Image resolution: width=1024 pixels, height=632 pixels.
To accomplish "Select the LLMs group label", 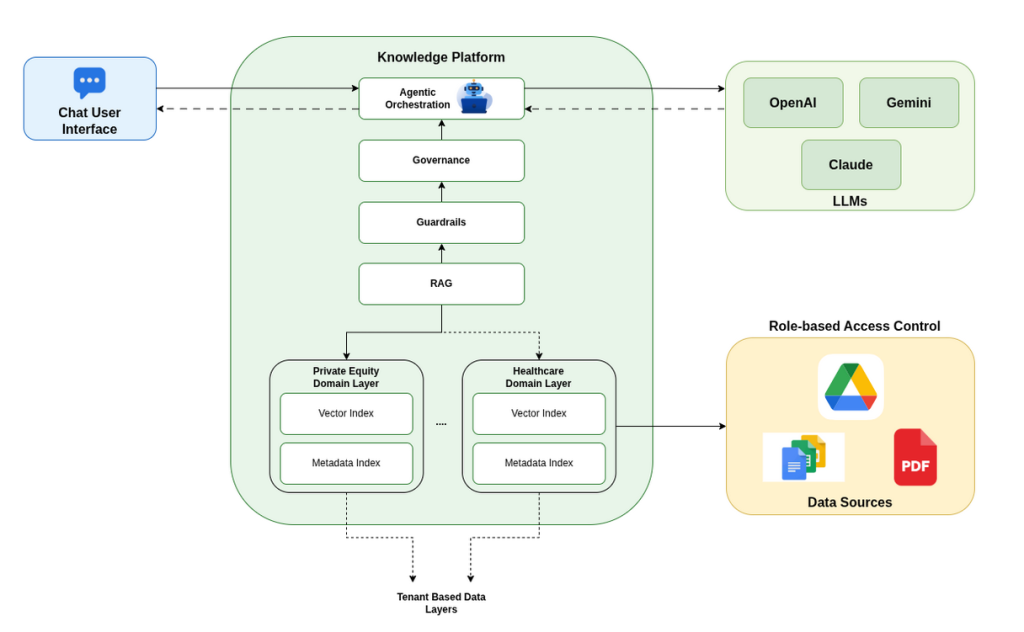I will (849, 201).
